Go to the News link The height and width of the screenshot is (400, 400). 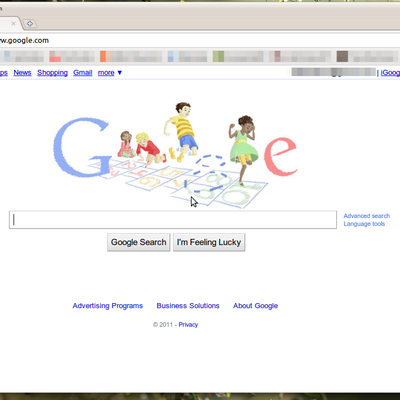22,73
